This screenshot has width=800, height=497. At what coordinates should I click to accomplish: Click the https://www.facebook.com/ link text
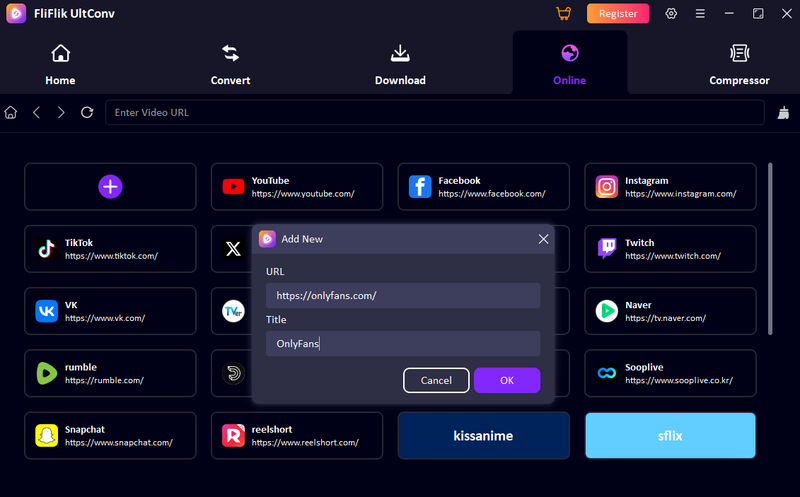[x=492, y=194]
